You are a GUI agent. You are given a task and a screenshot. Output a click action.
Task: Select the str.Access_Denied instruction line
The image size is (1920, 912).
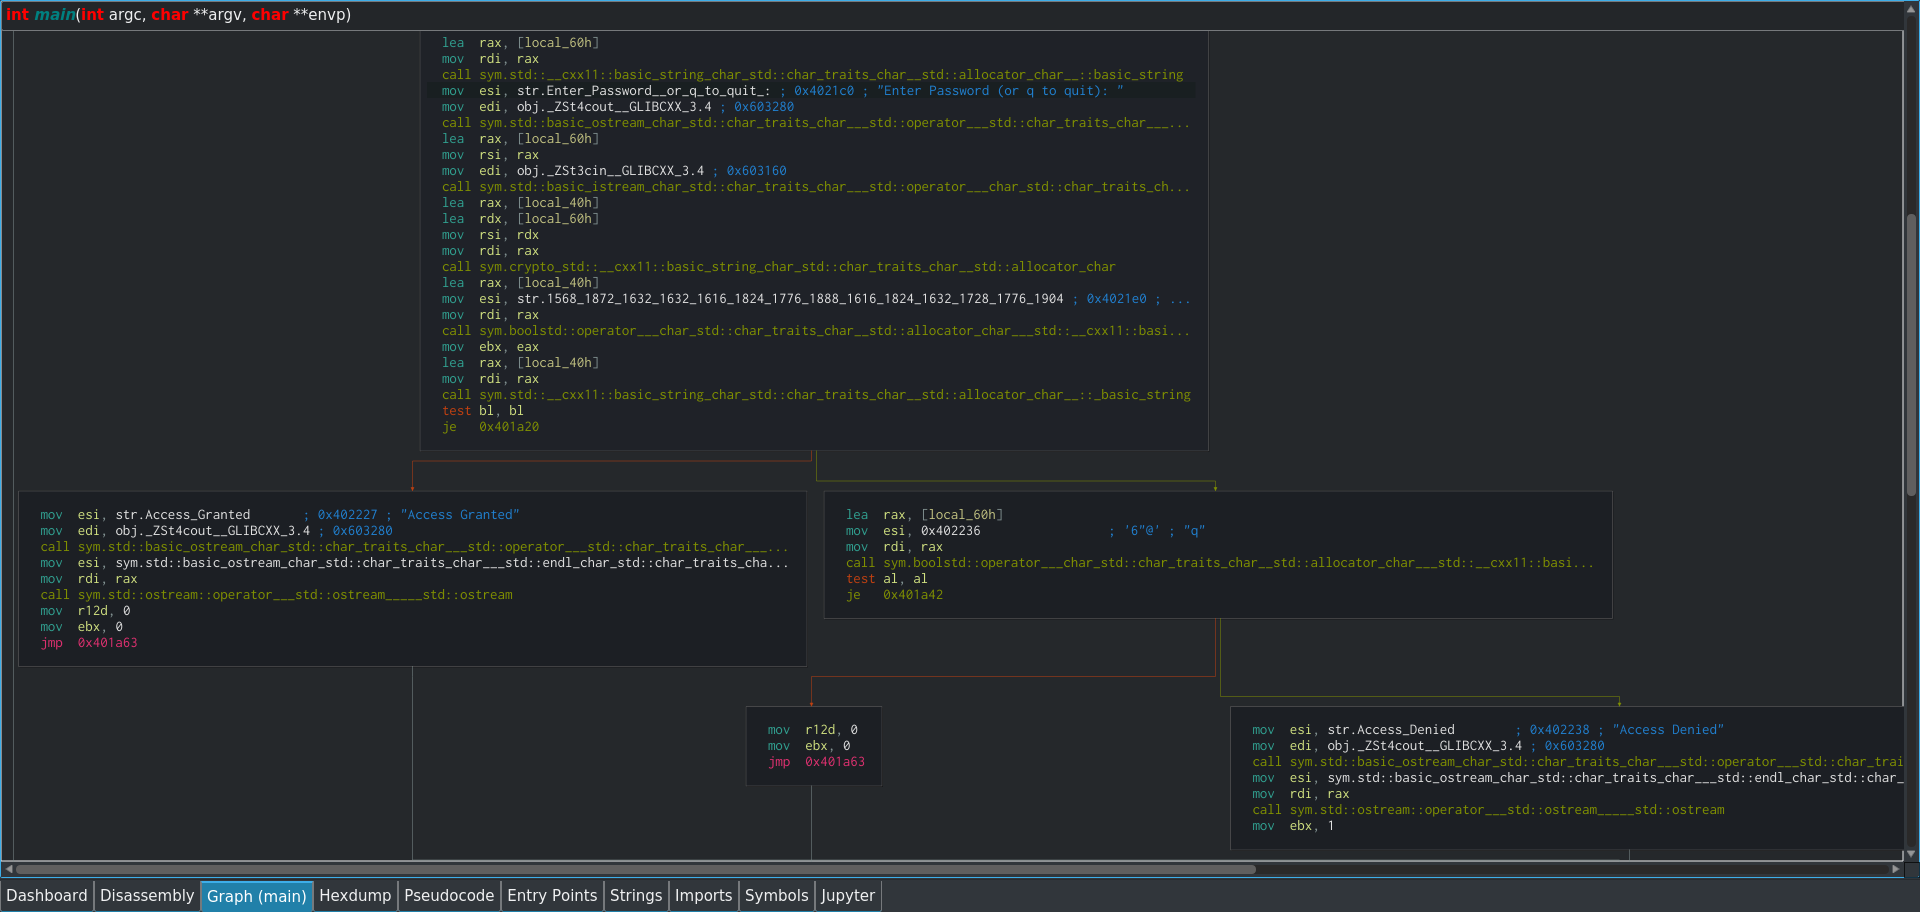click(1488, 730)
